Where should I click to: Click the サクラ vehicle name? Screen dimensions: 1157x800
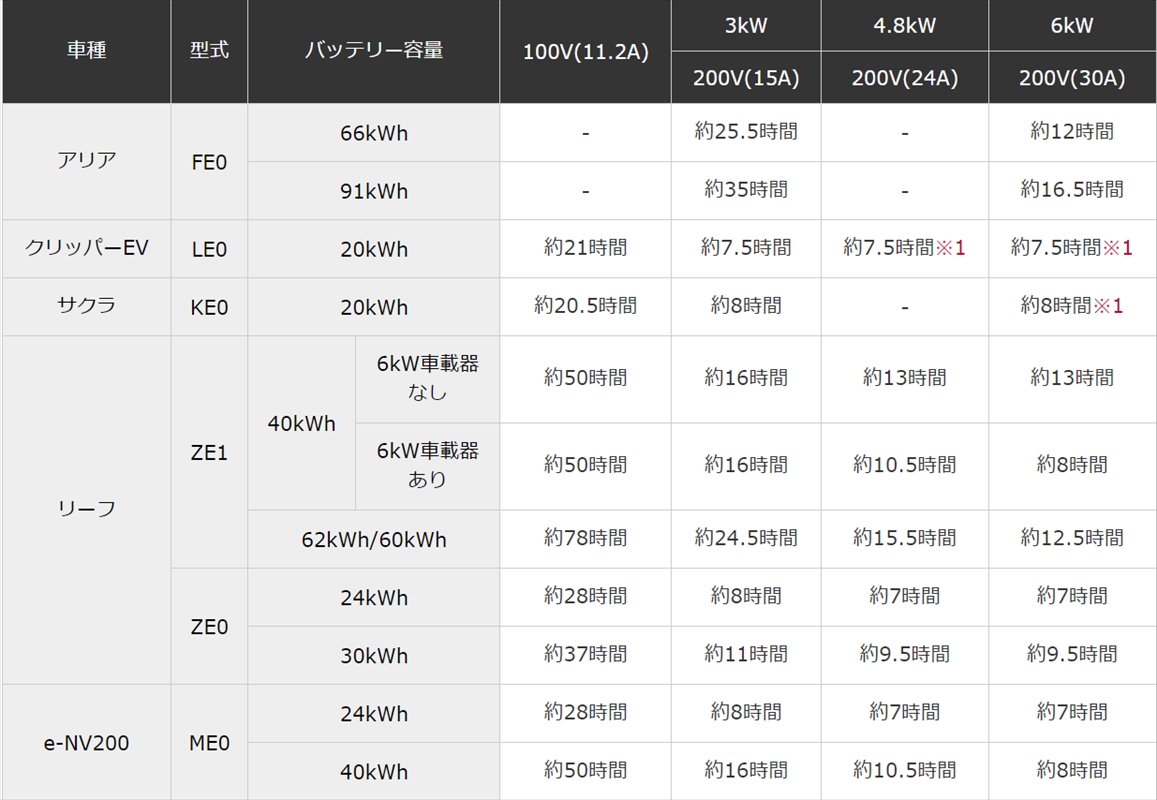(x=86, y=306)
